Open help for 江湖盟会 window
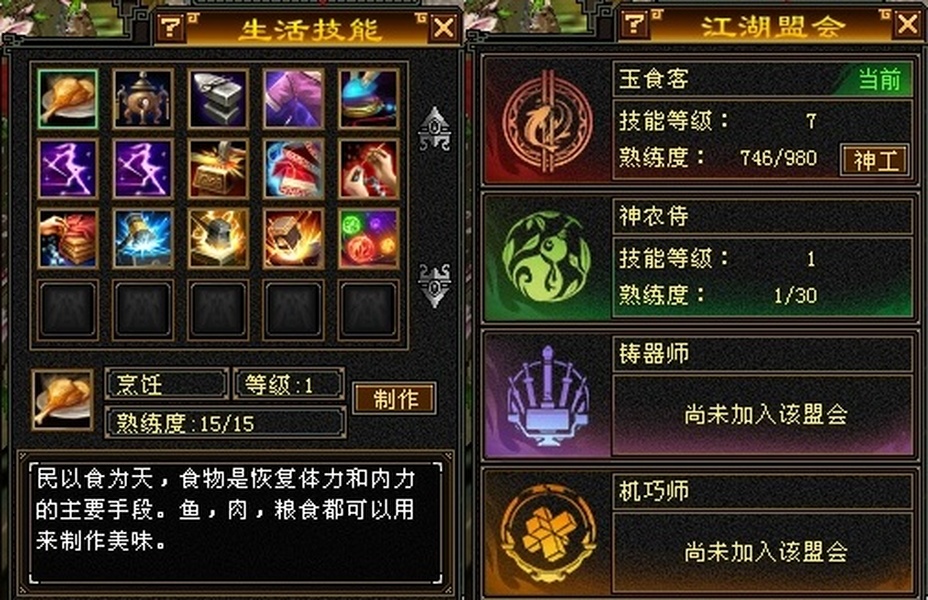The height and width of the screenshot is (600, 928). pyautogui.click(x=635, y=24)
